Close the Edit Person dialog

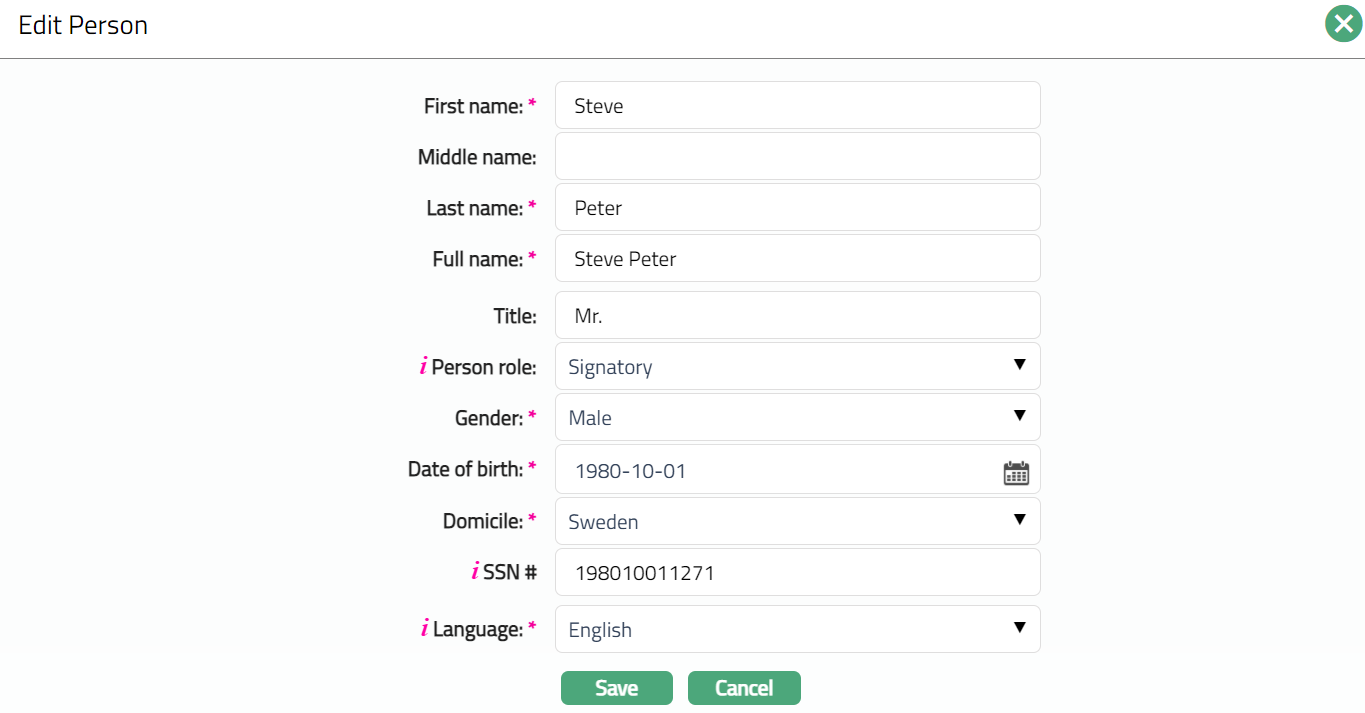1343,23
